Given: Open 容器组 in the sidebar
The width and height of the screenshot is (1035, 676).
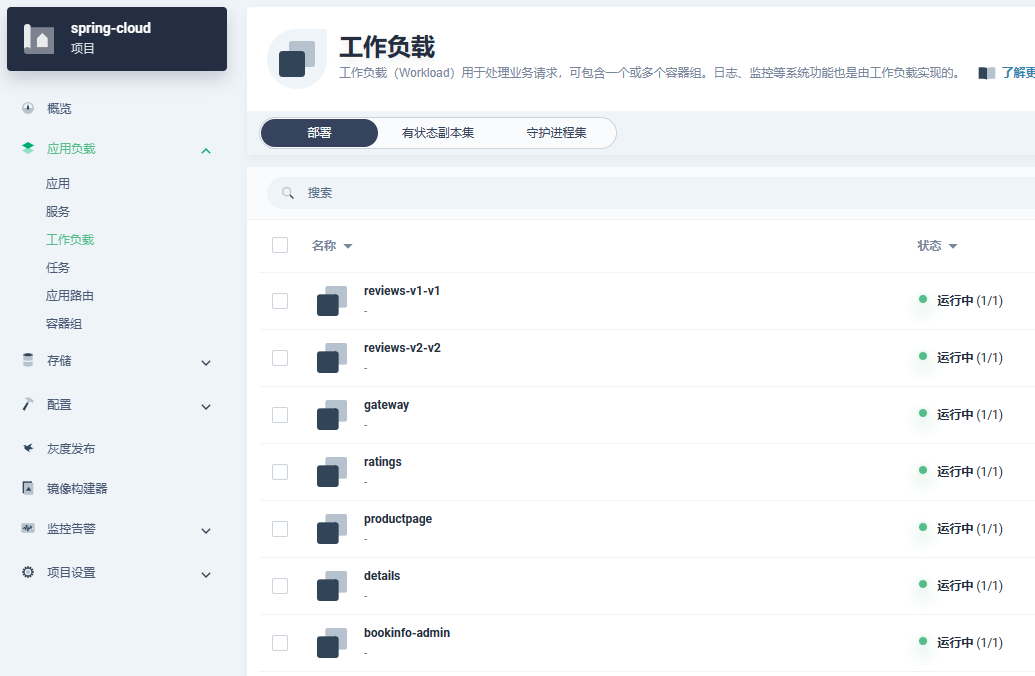Looking at the screenshot, I should 64,323.
